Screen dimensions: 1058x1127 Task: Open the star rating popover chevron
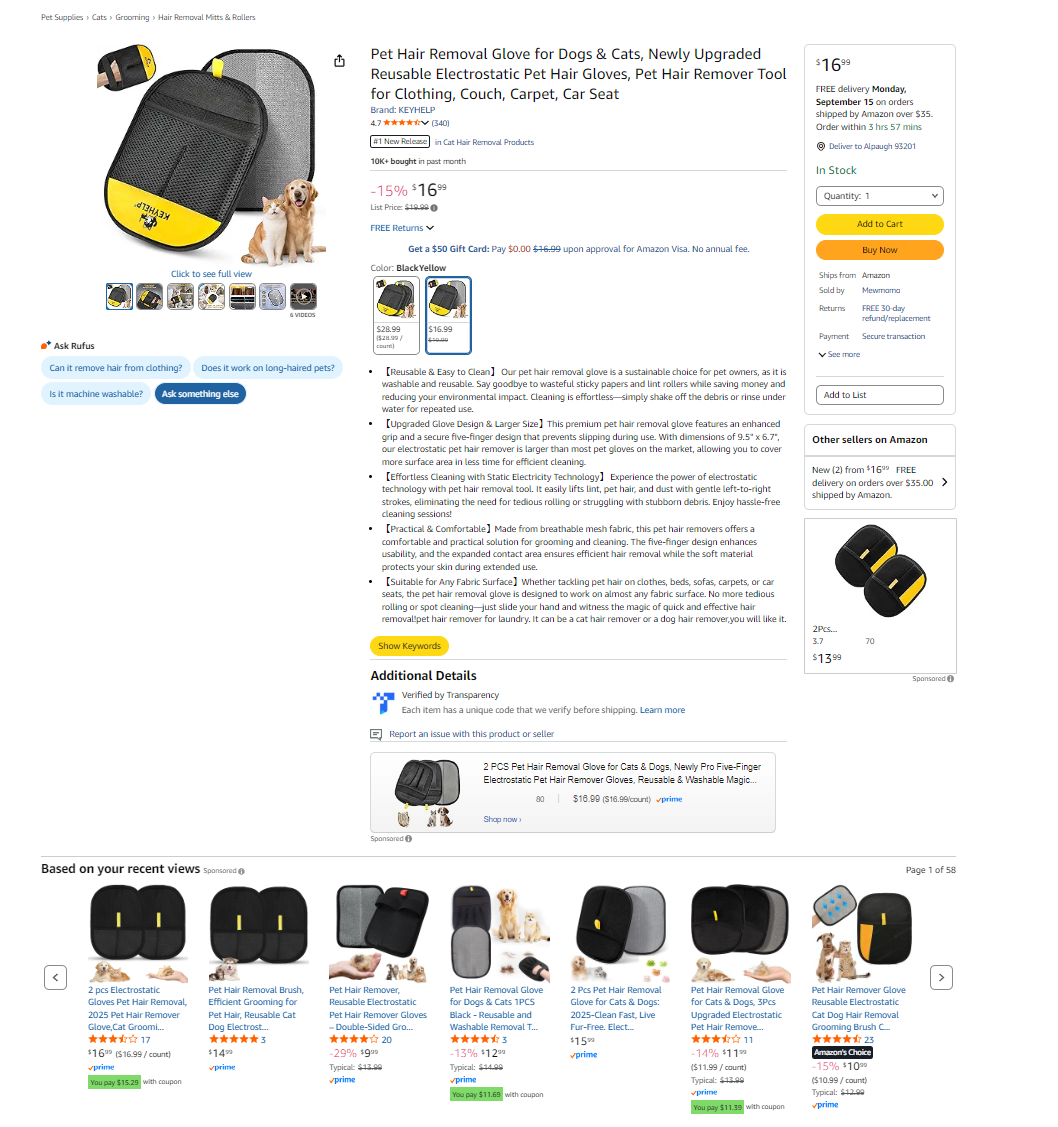pos(425,123)
